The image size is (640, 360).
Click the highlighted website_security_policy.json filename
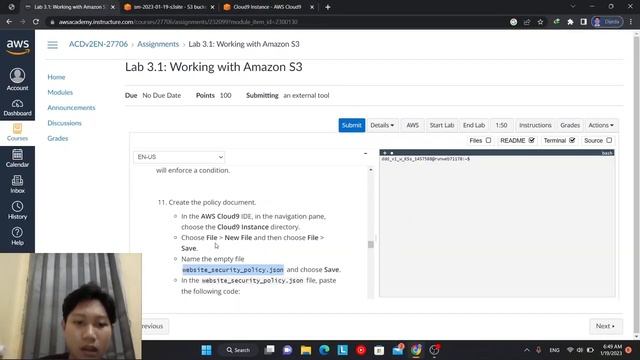tap(233, 270)
